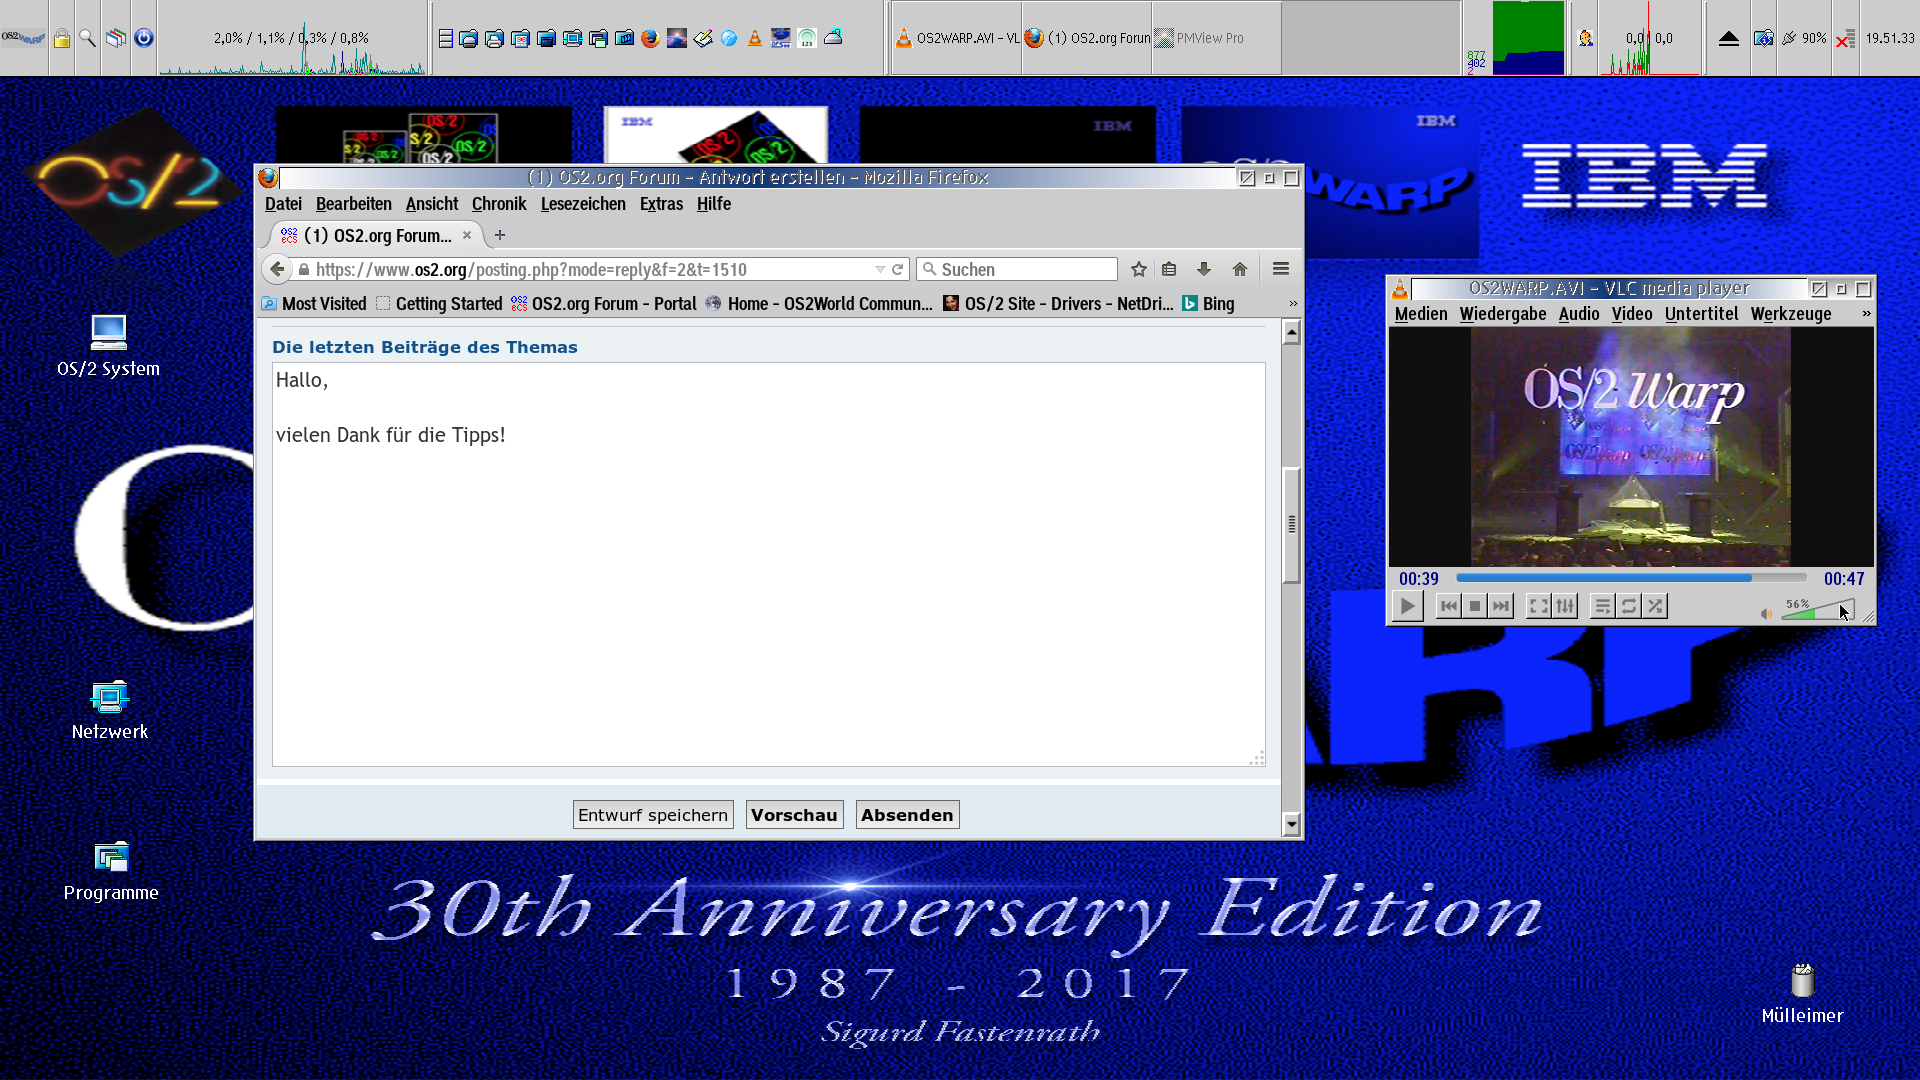Click Entwurf speichern button
The height and width of the screenshot is (1080, 1920).
click(653, 815)
